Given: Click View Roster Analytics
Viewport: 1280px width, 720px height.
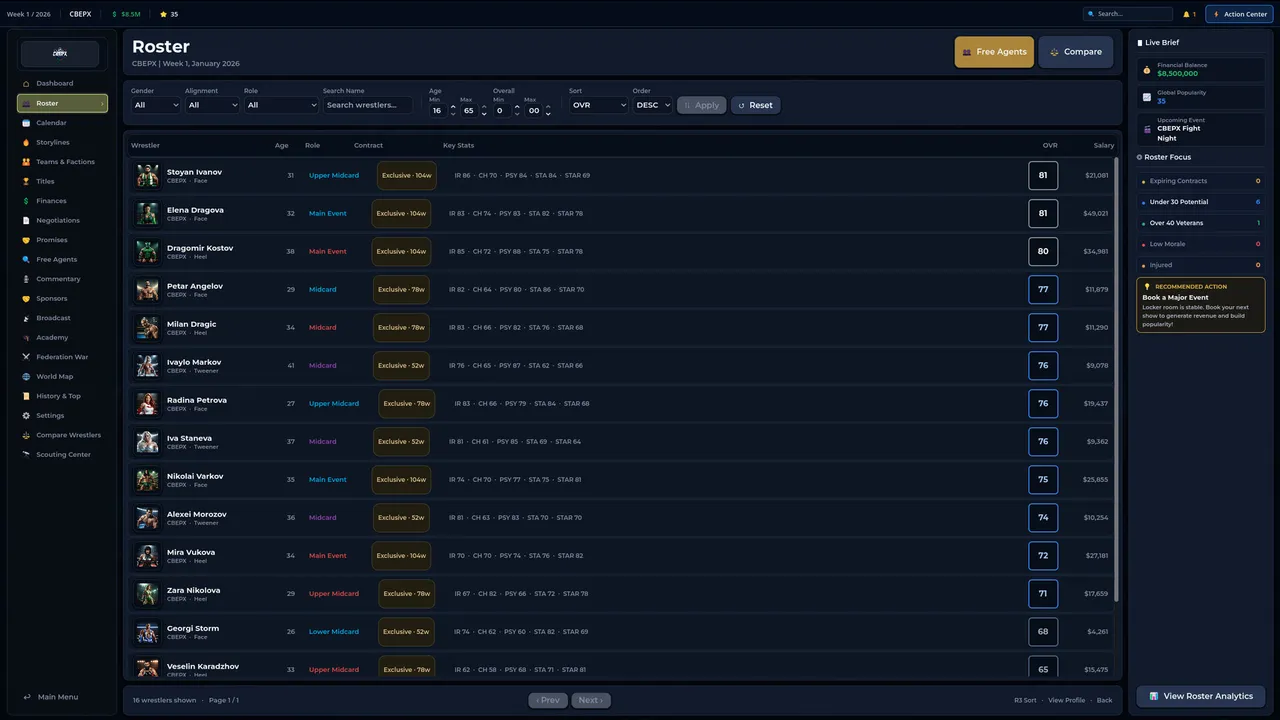Looking at the screenshot, I should click(1201, 696).
